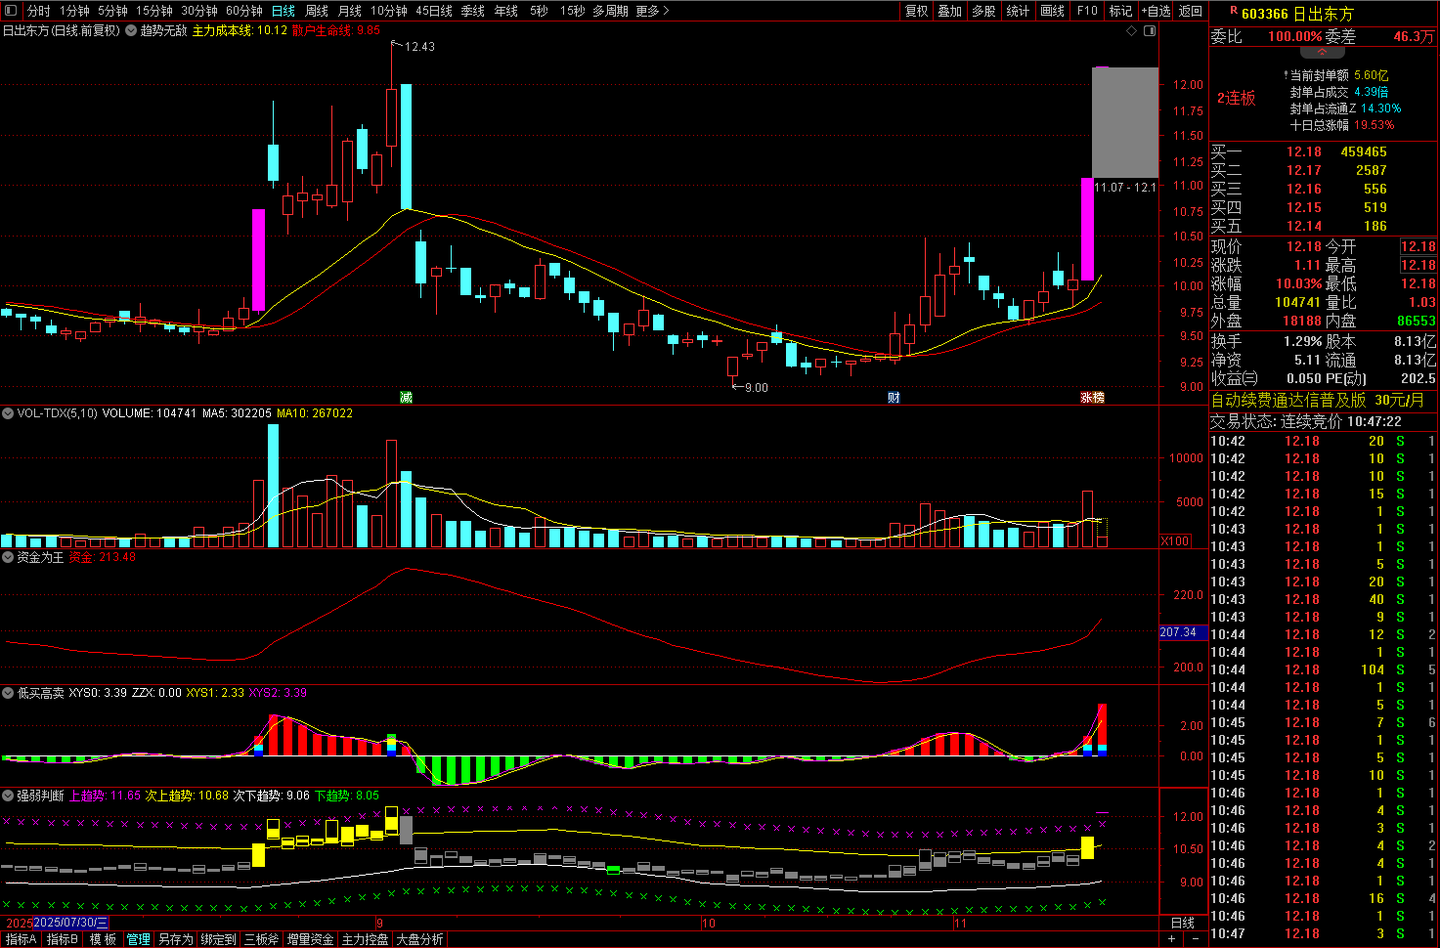Screen dimensions: 1440x948
Task: Open the 资金为王 indicator settings circle icon
Action: [8, 557]
